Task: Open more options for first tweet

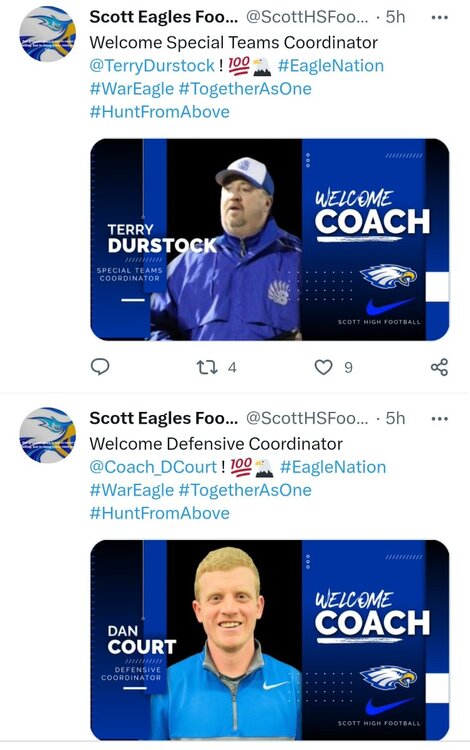Action: (439, 18)
